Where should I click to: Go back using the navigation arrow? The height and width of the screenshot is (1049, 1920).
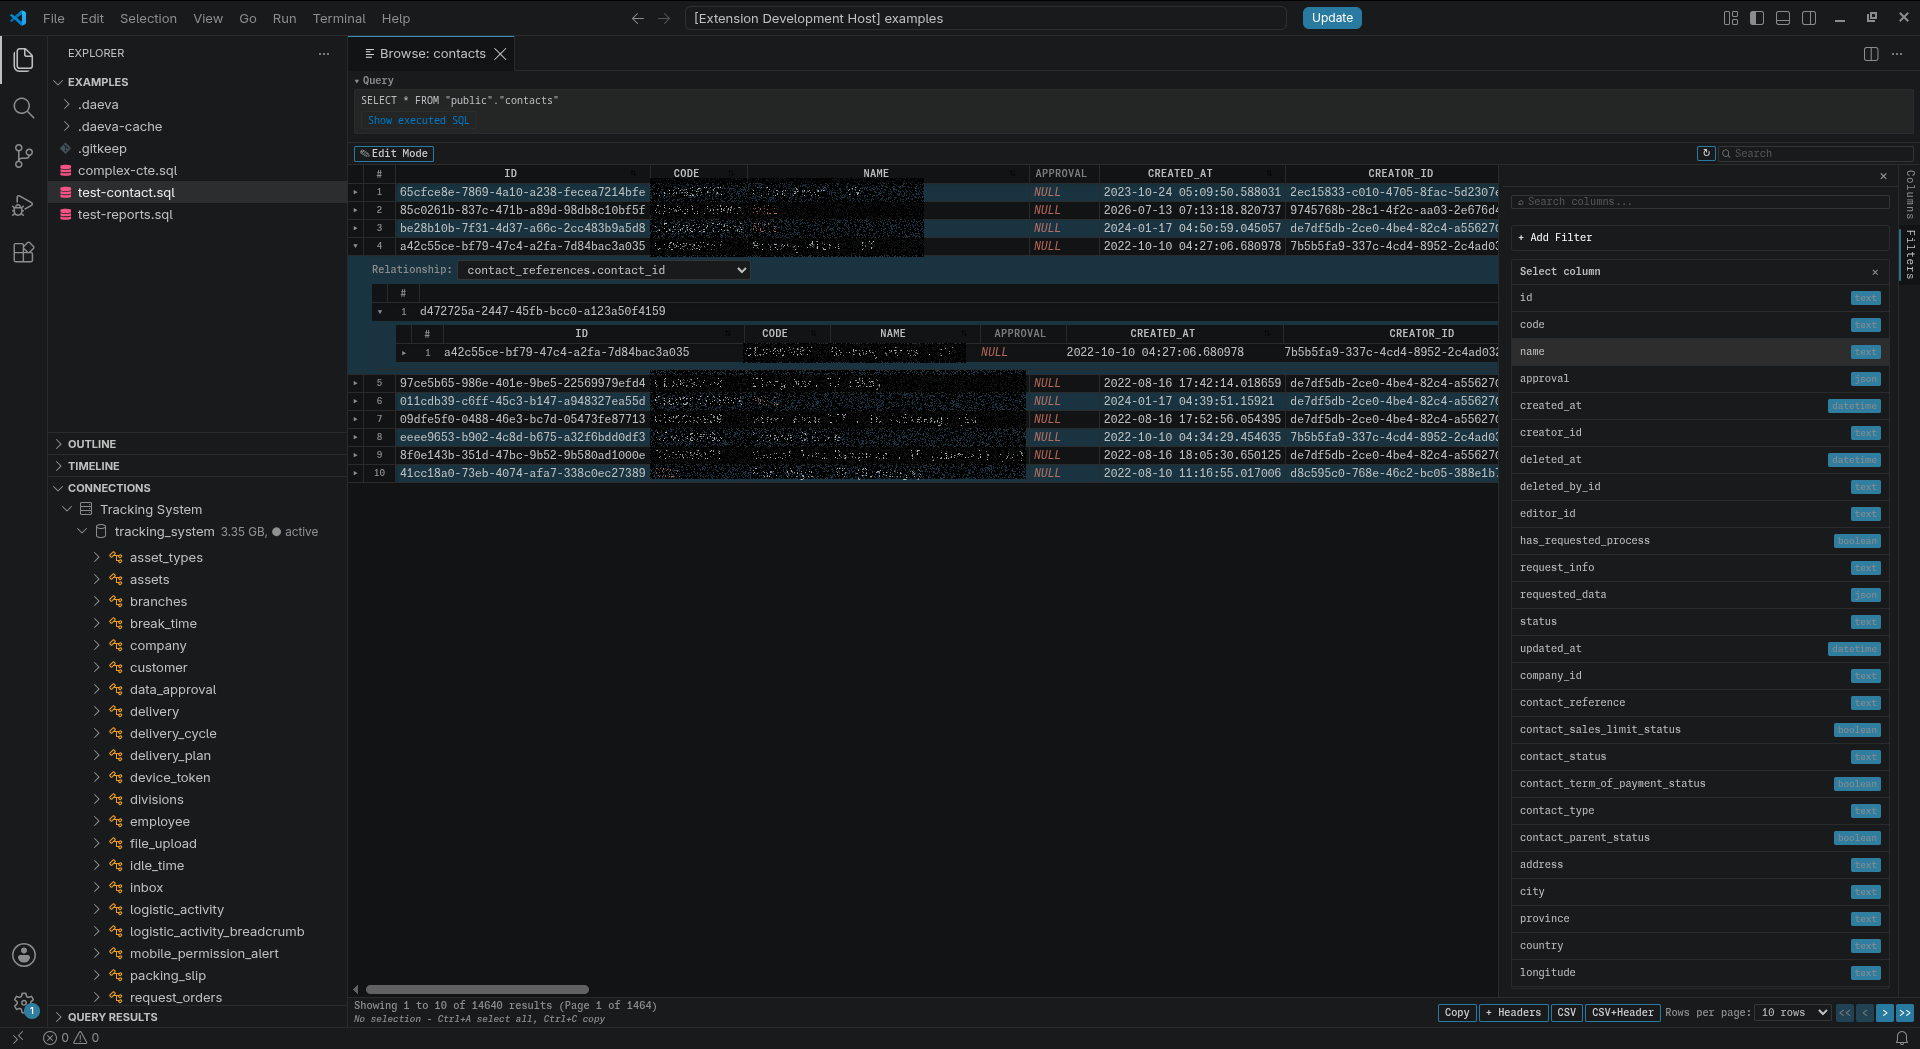click(638, 18)
